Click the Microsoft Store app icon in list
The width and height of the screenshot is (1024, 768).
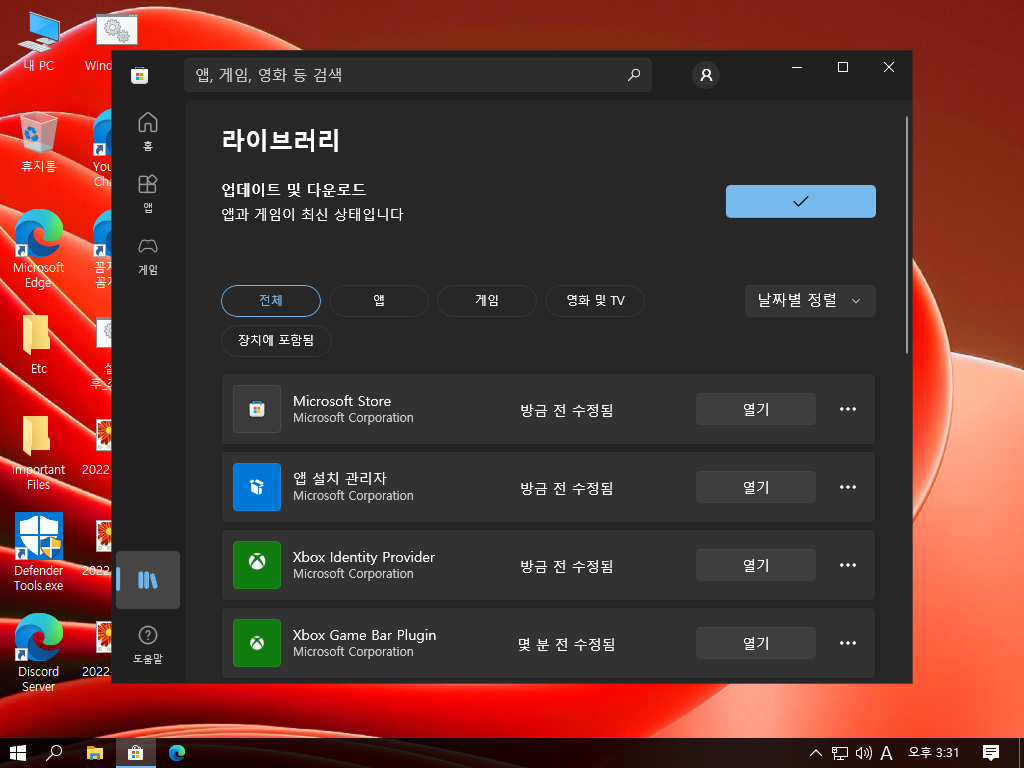click(x=257, y=409)
